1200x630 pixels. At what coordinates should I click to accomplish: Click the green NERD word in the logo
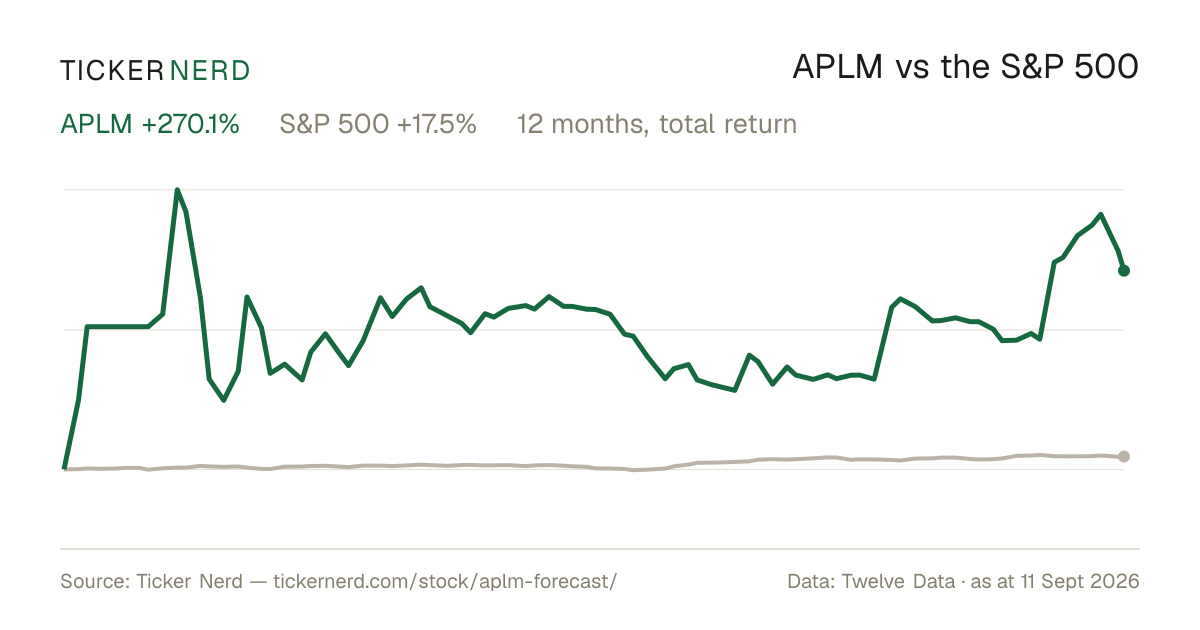click(x=210, y=70)
